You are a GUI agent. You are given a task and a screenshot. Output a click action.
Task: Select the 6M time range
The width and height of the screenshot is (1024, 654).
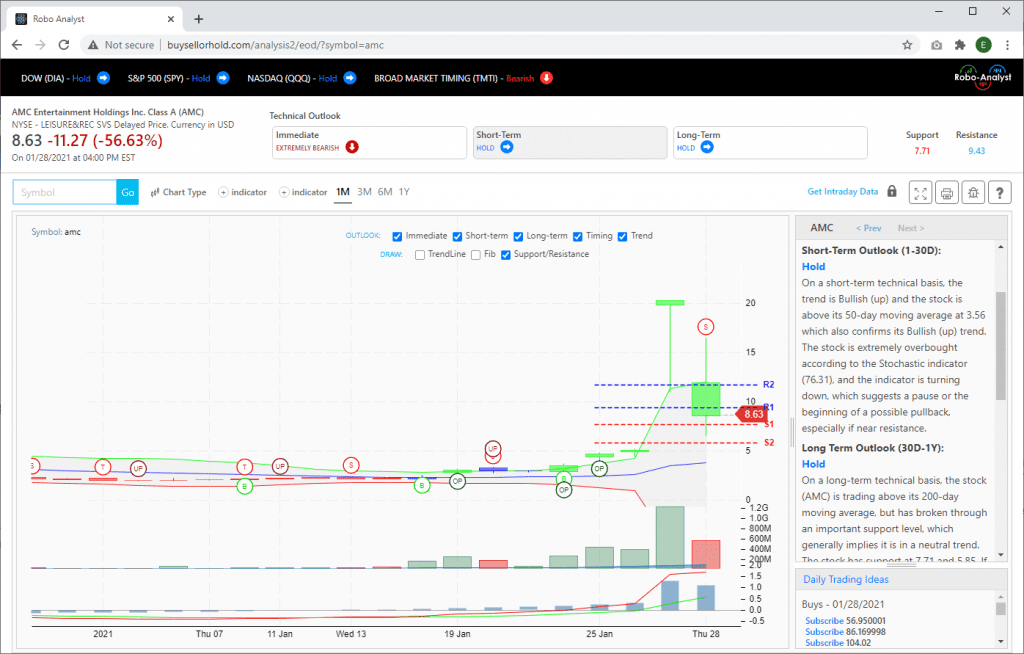[x=385, y=192]
